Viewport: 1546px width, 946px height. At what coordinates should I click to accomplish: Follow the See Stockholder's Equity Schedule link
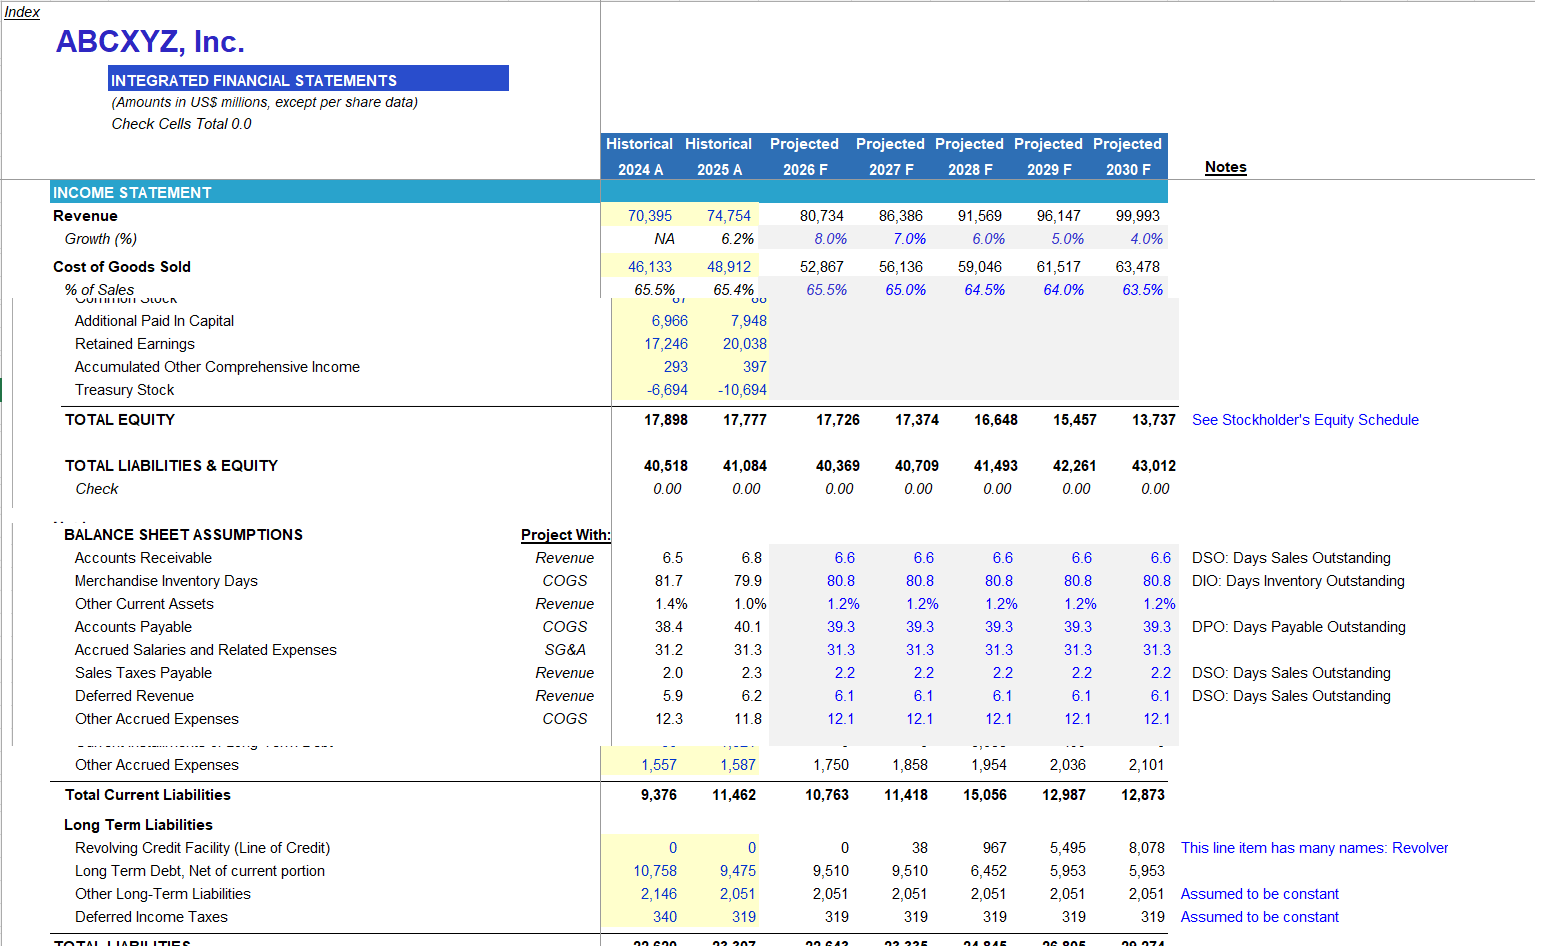click(x=1305, y=419)
